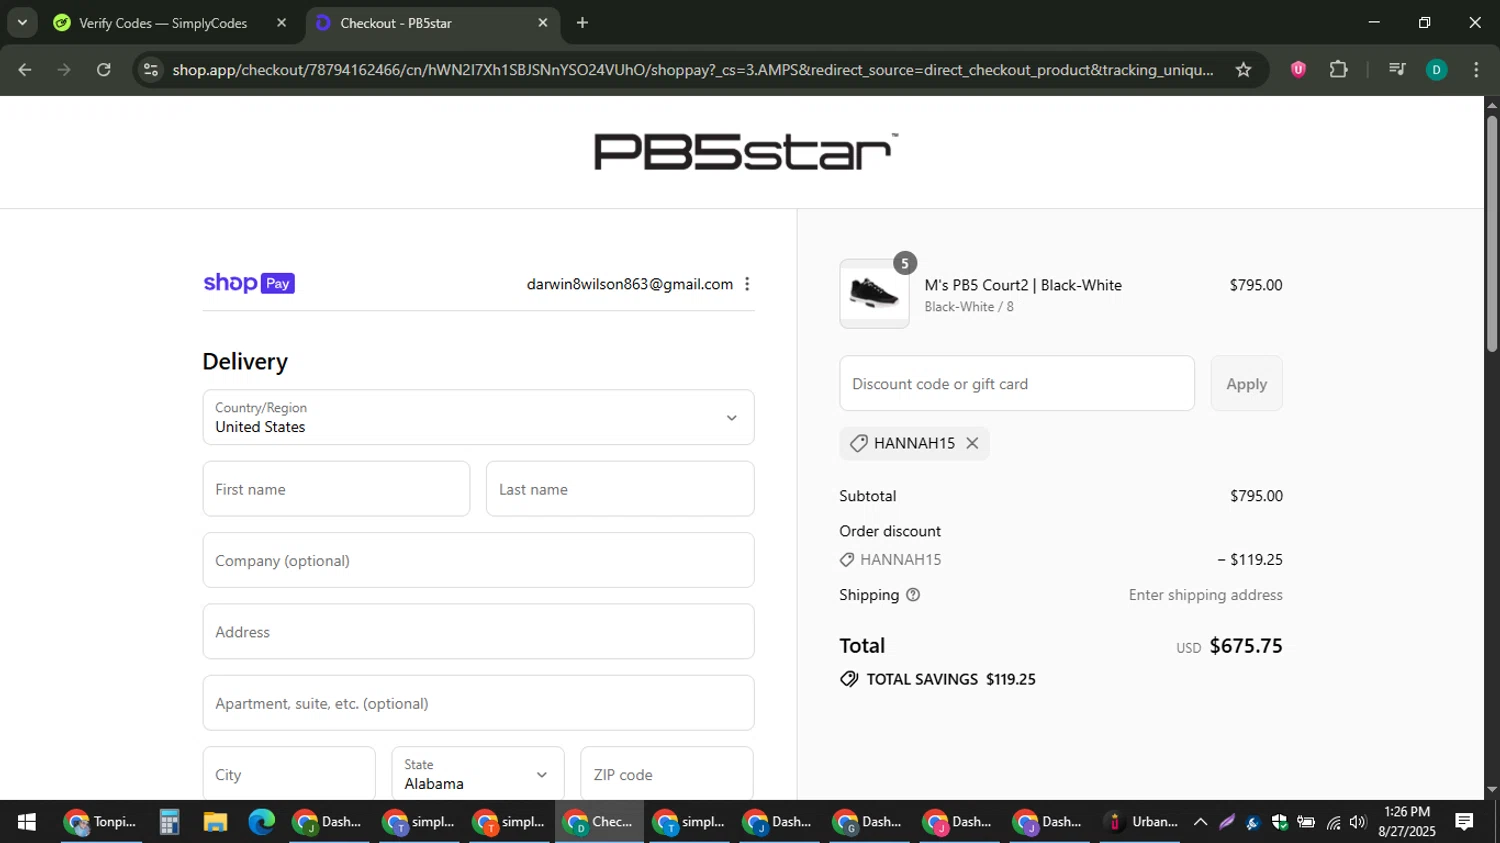Switch to the Chec... Chrome taskbar window
Viewport: 1500px width, 843px height.
pos(599,822)
